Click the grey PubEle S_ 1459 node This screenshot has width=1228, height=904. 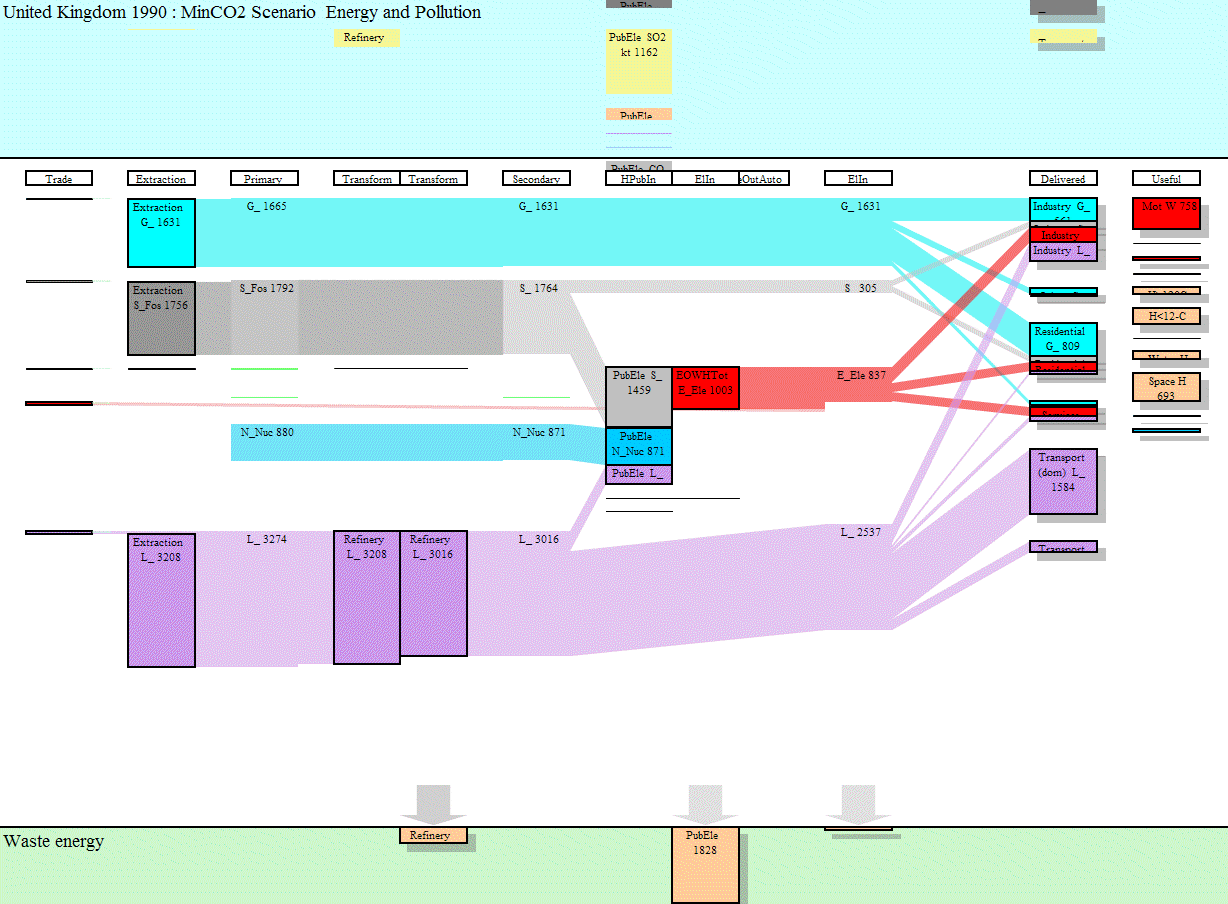click(639, 397)
